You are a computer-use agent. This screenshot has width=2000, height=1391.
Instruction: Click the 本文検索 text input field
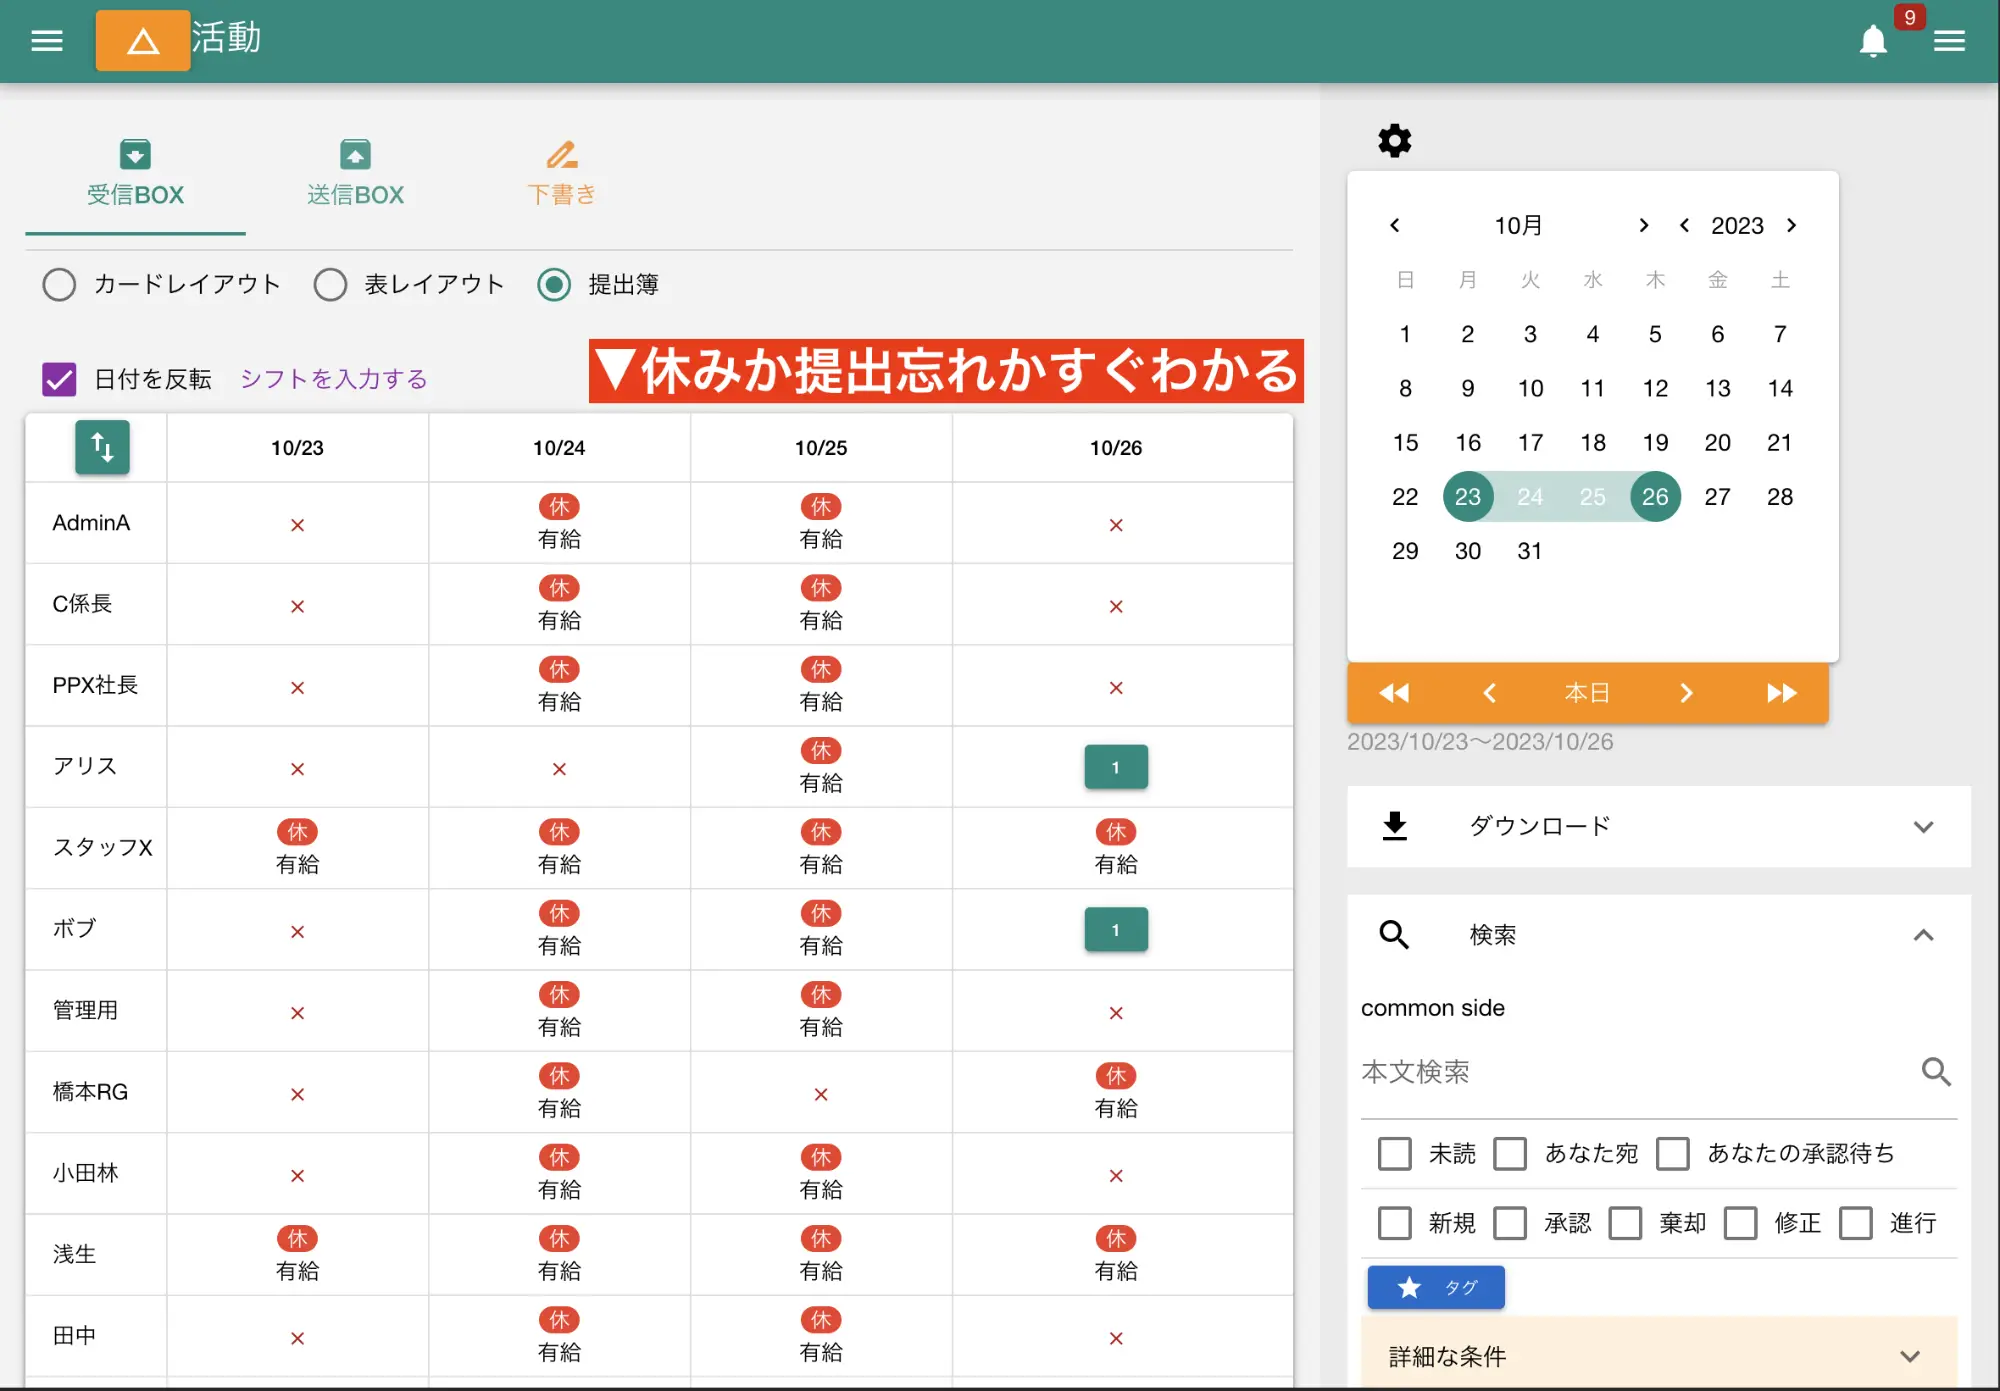point(1600,1072)
